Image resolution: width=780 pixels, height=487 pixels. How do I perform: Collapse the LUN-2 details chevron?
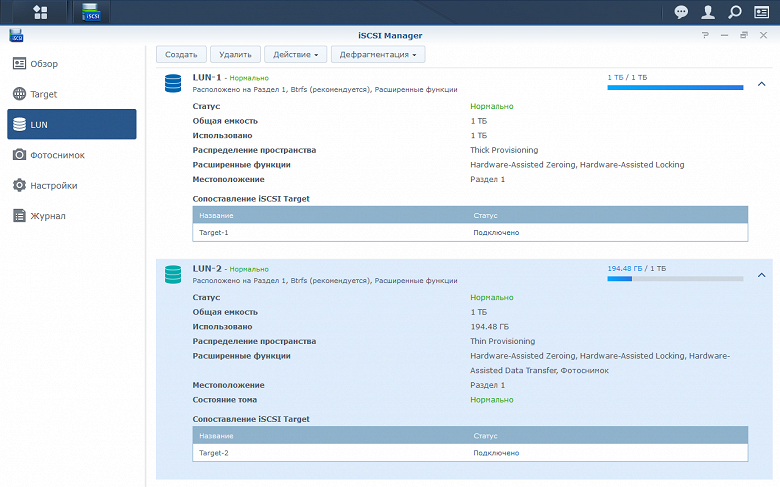(761, 275)
